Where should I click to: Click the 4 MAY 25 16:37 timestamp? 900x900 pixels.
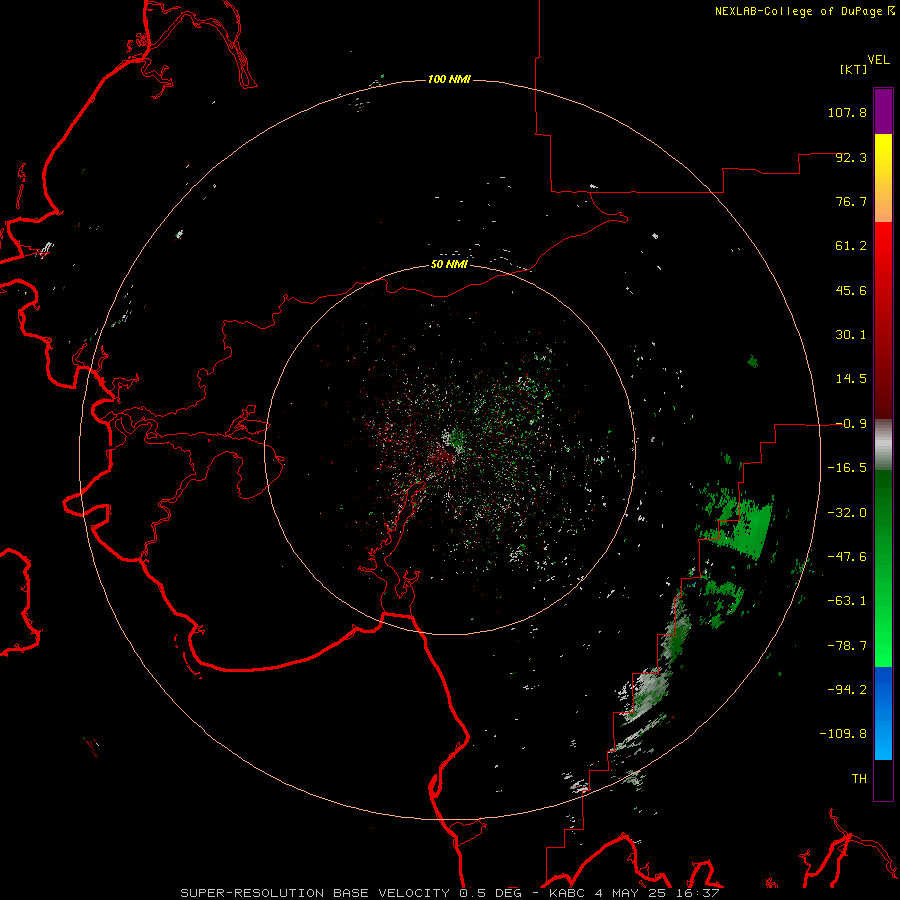pos(657,893)
